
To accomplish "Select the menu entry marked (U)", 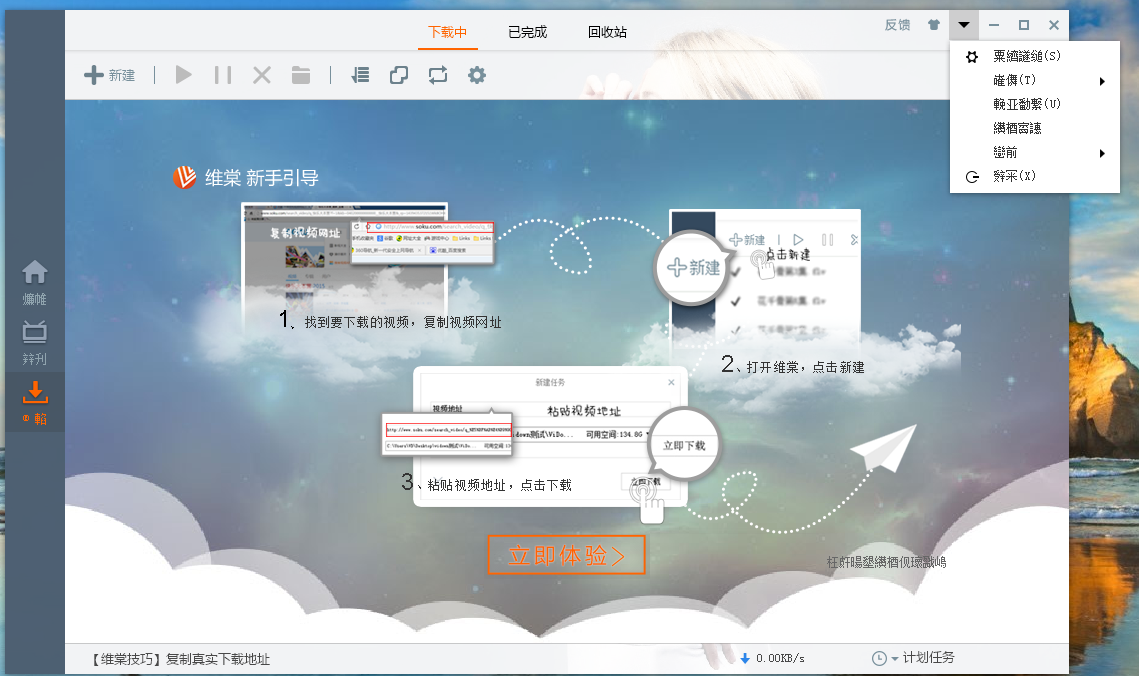I will pos(1034,104).
